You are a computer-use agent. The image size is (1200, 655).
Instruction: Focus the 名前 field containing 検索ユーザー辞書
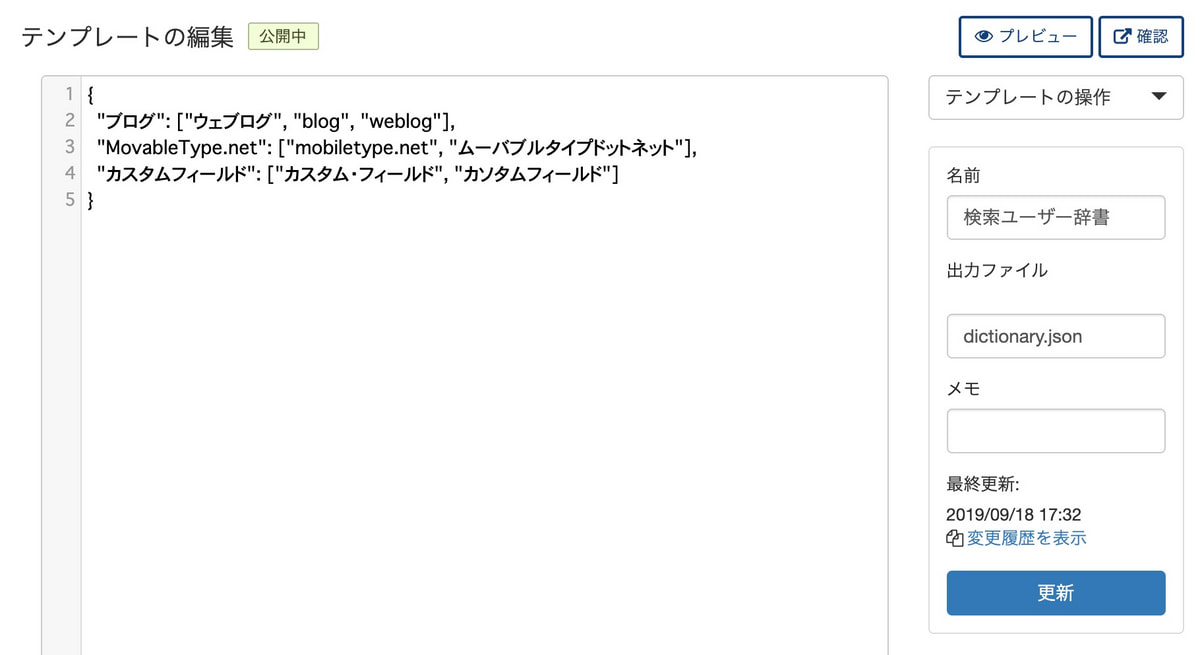coord(1056,217)
